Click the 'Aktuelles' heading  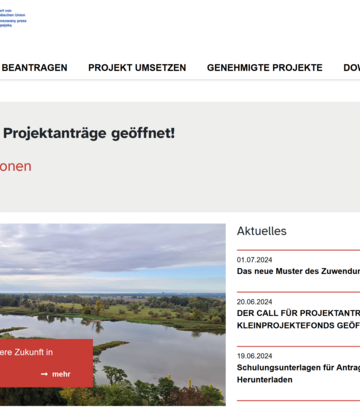pyautogui.click(x=262, y=231)
